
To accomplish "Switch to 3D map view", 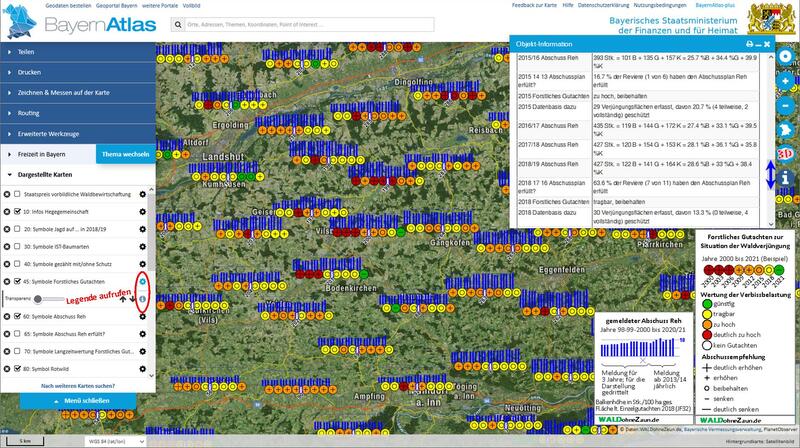I will point(787,155).
